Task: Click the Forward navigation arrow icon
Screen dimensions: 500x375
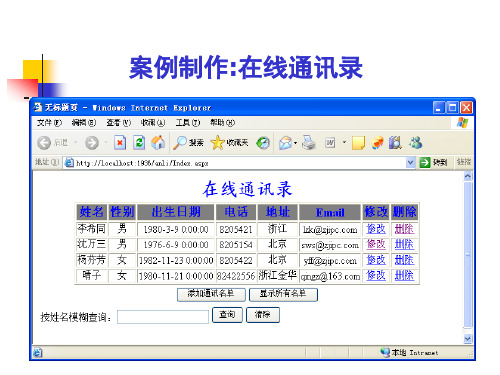Action: 92,143
